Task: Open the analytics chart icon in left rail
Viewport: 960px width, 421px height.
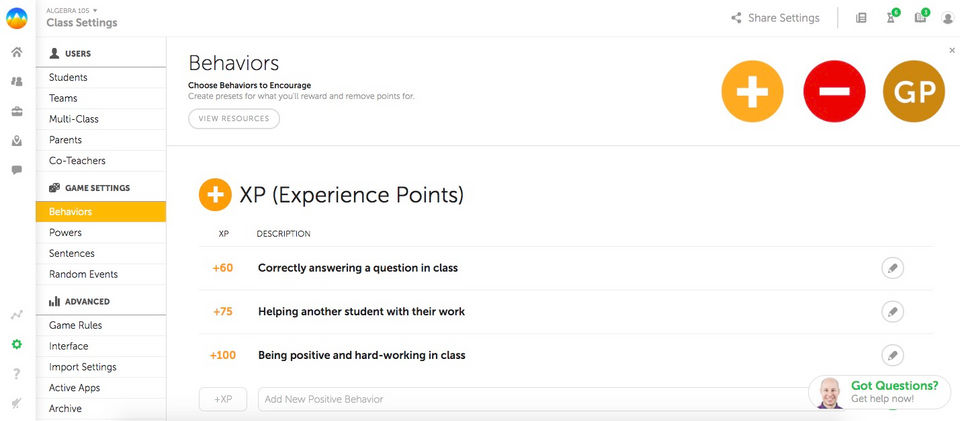Action: 17,315
